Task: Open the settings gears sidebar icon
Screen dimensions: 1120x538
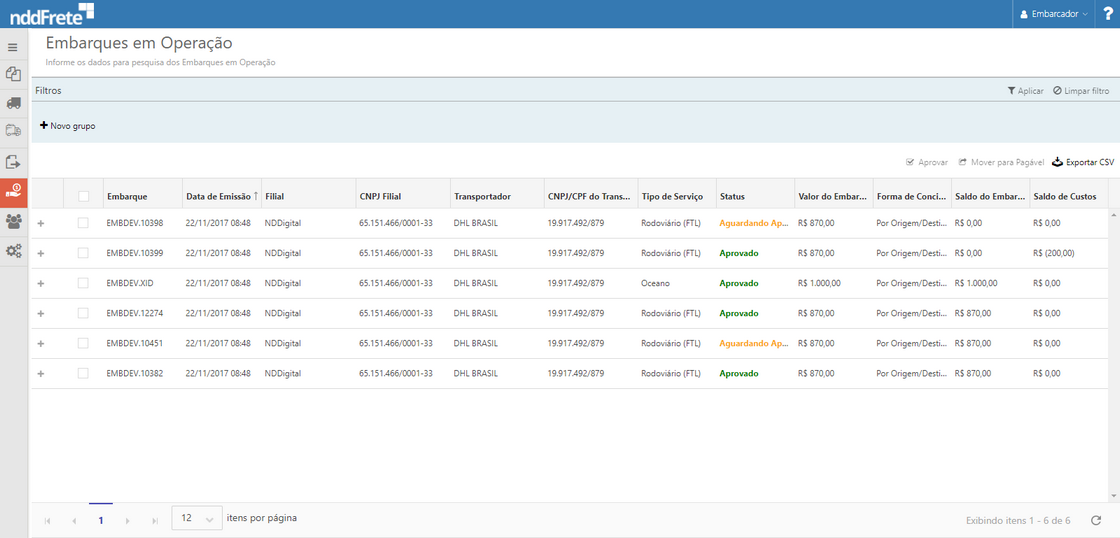Action: tap(13, 251)
